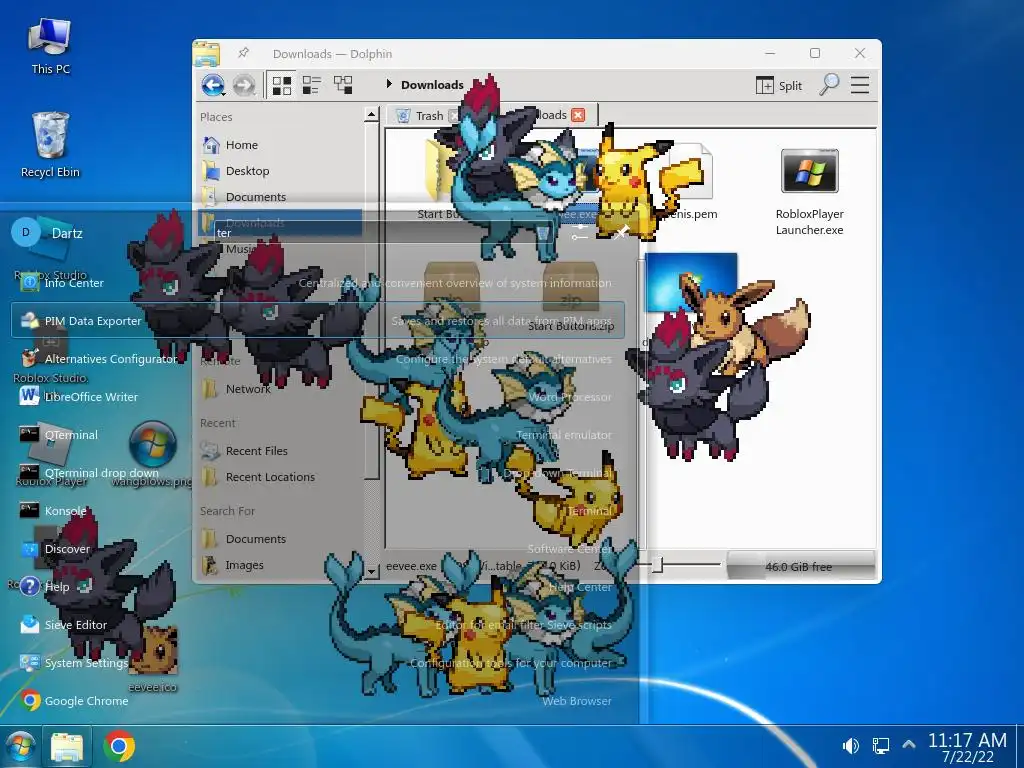The height and width of the screenshot is (768, 1024).
Task: Launch PIM Data Exporter
Action: click(x=318, y=320)
